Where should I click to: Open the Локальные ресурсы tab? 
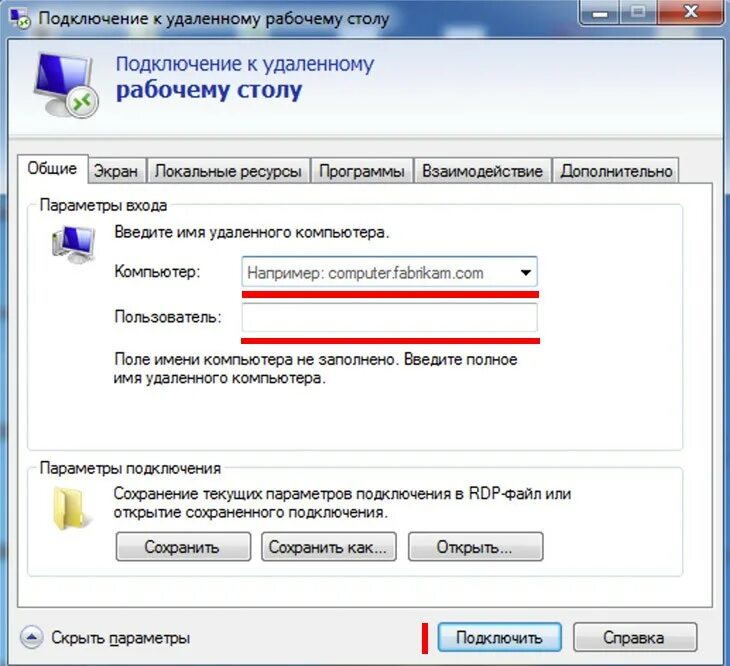click(228, 171)
